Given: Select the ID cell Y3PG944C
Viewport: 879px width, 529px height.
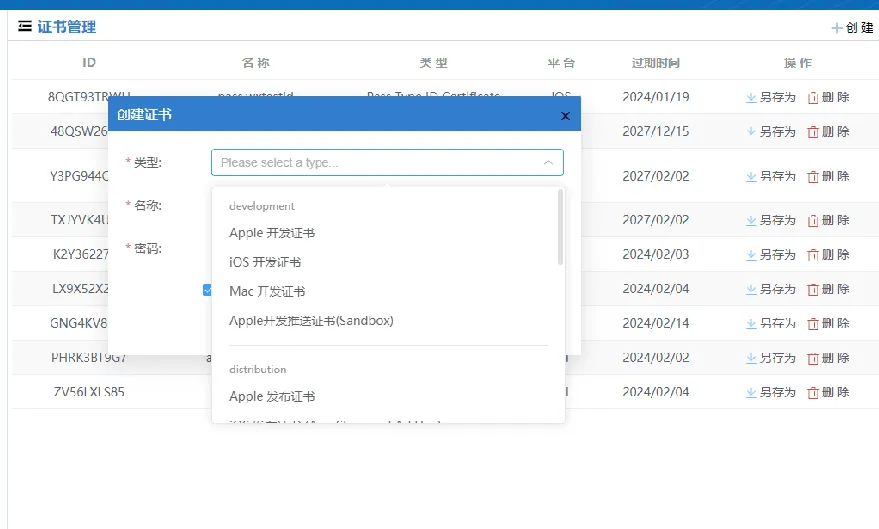Looking at the screenshot, I should (x=78, y=177).
